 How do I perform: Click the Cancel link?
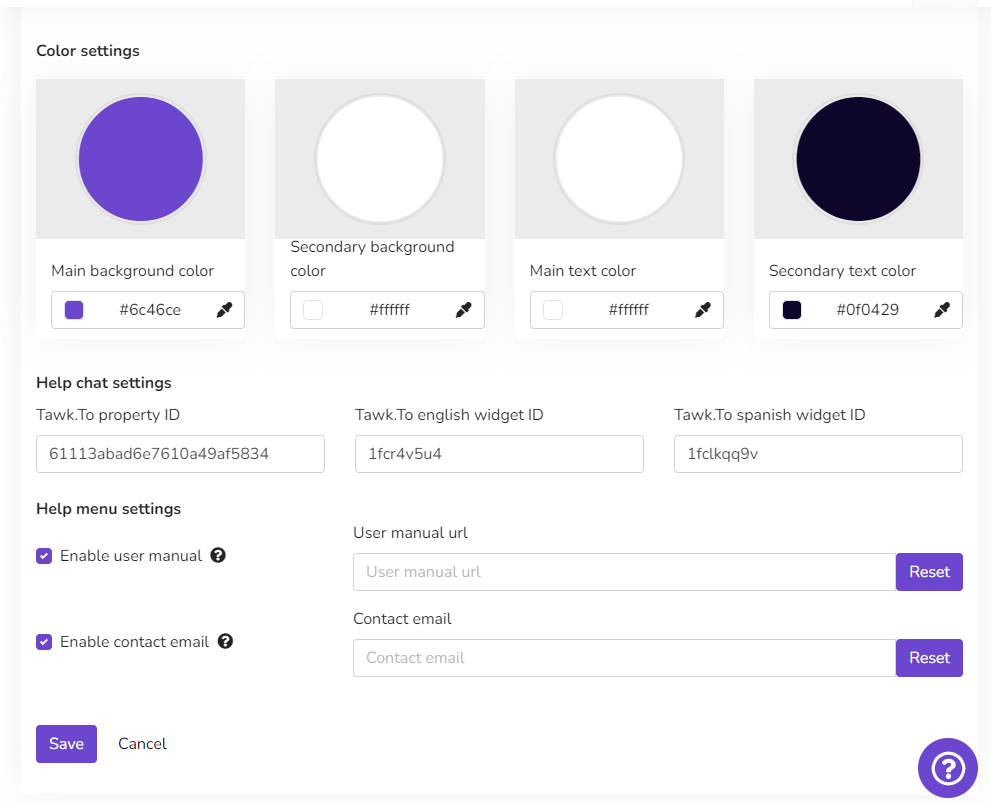[142, 744]
